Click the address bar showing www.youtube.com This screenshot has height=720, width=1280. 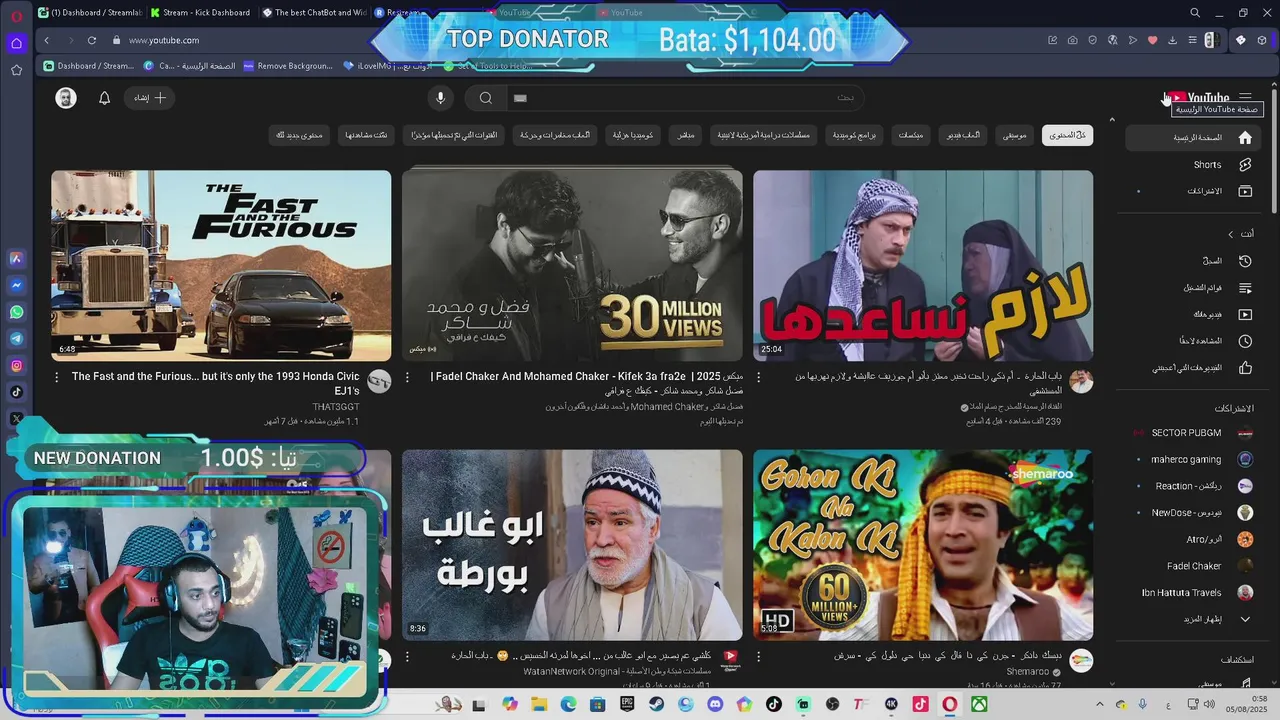tap(164, 40)
